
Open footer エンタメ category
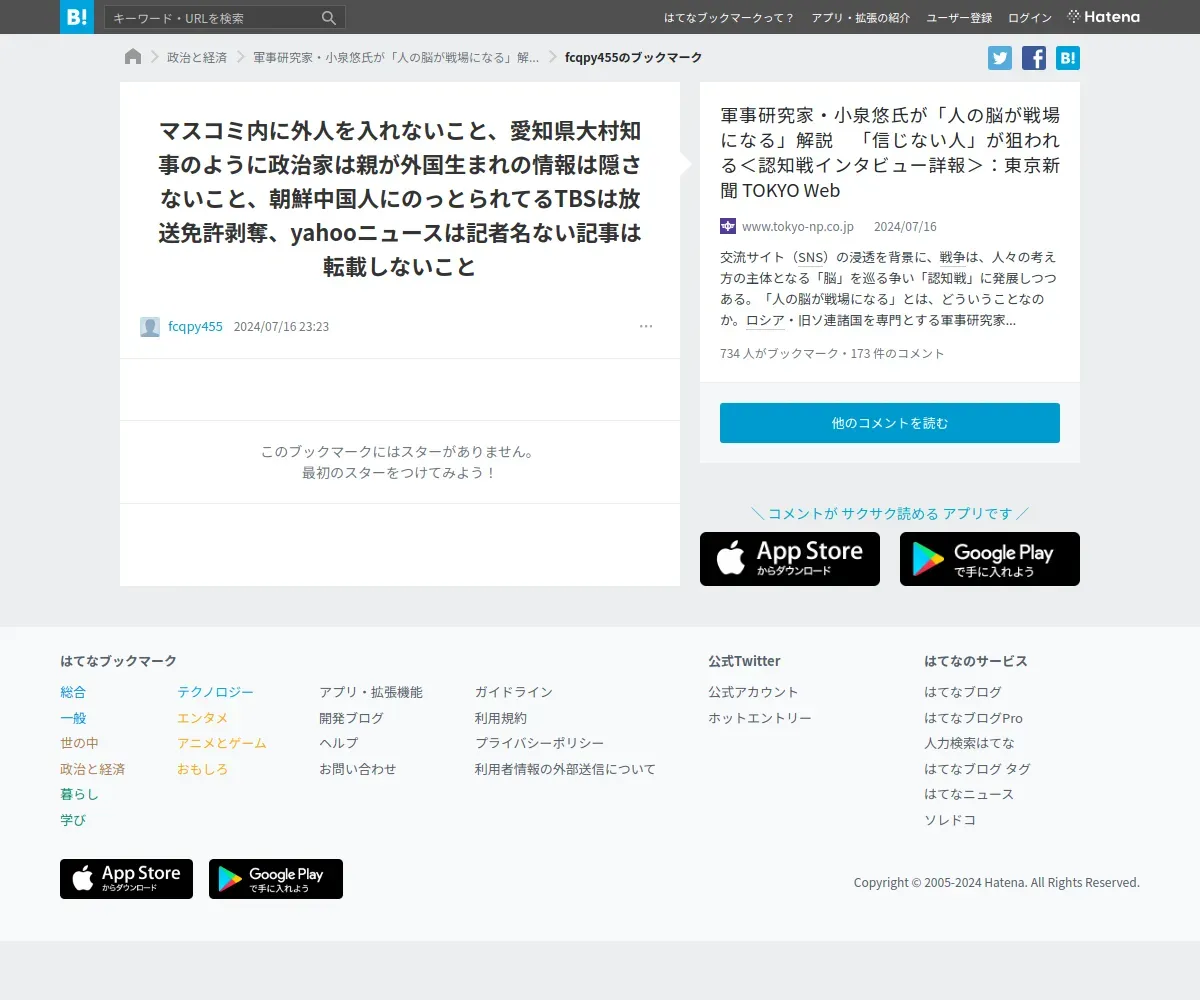pyautogui.click(x=203, y=718)
